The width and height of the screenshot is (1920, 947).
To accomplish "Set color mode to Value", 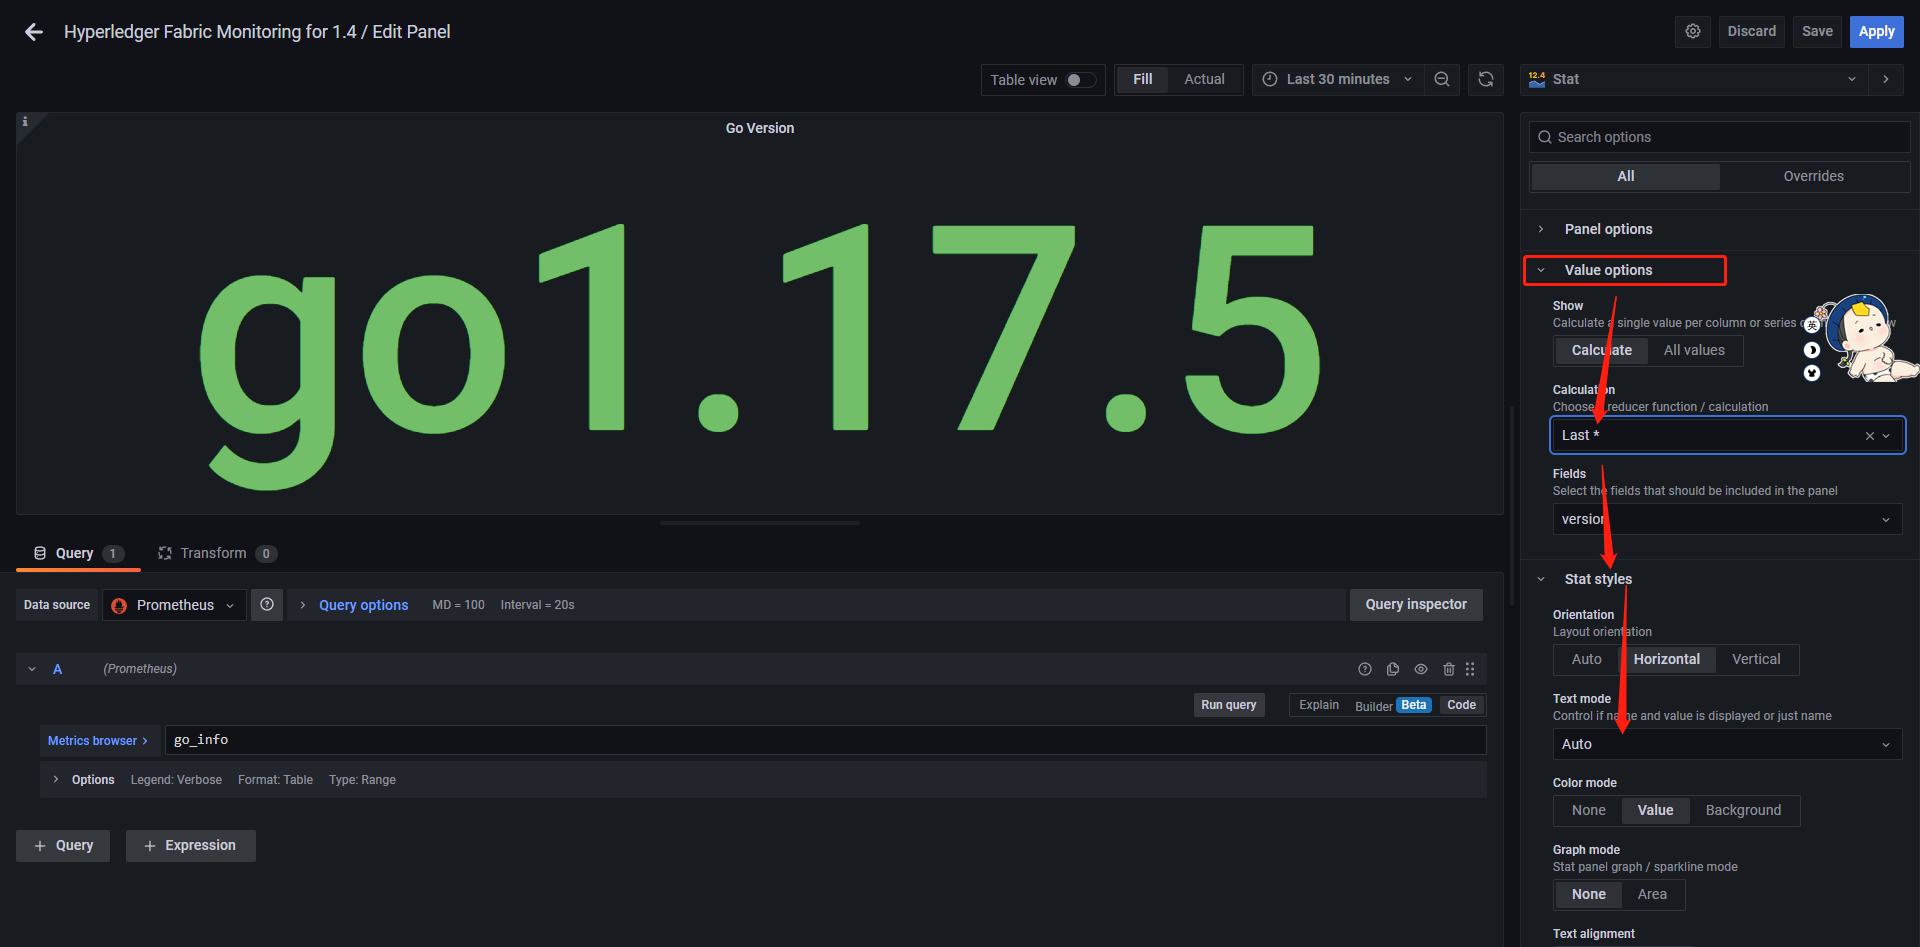I will tap(1655, 811).
